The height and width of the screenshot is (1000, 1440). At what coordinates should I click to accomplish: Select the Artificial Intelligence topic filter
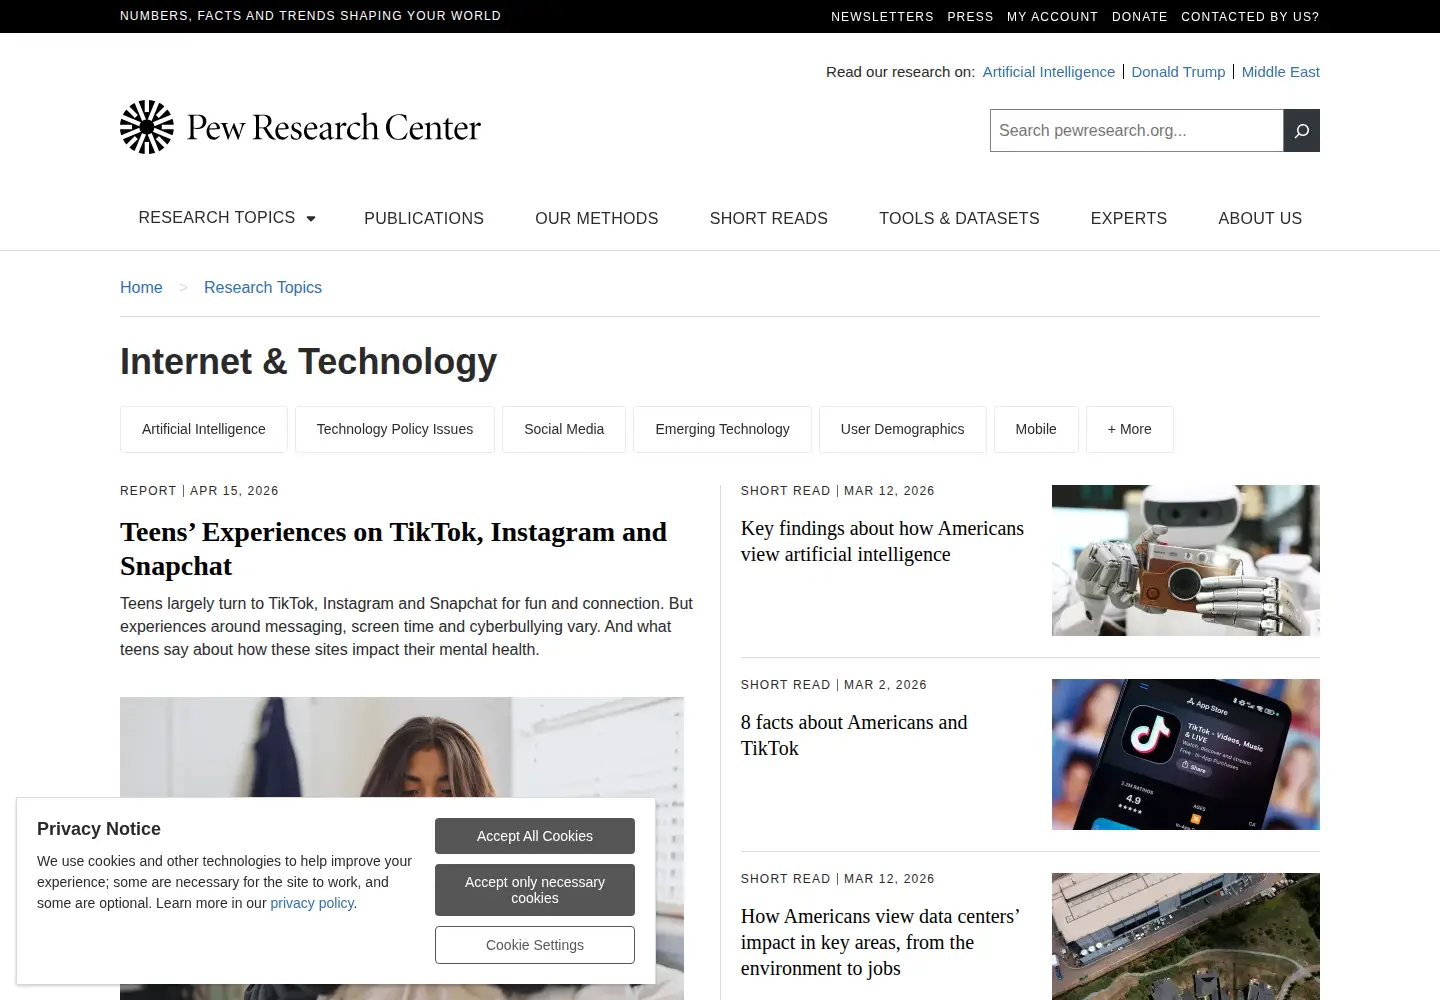pyautogui.click(x=204, y=429)
